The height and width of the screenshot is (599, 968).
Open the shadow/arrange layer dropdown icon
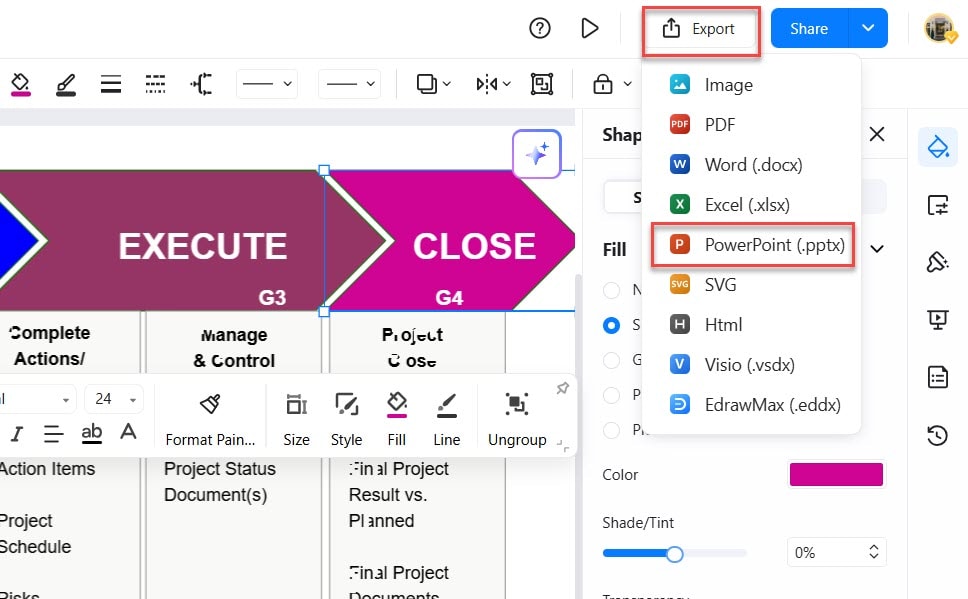coord(433,83)
